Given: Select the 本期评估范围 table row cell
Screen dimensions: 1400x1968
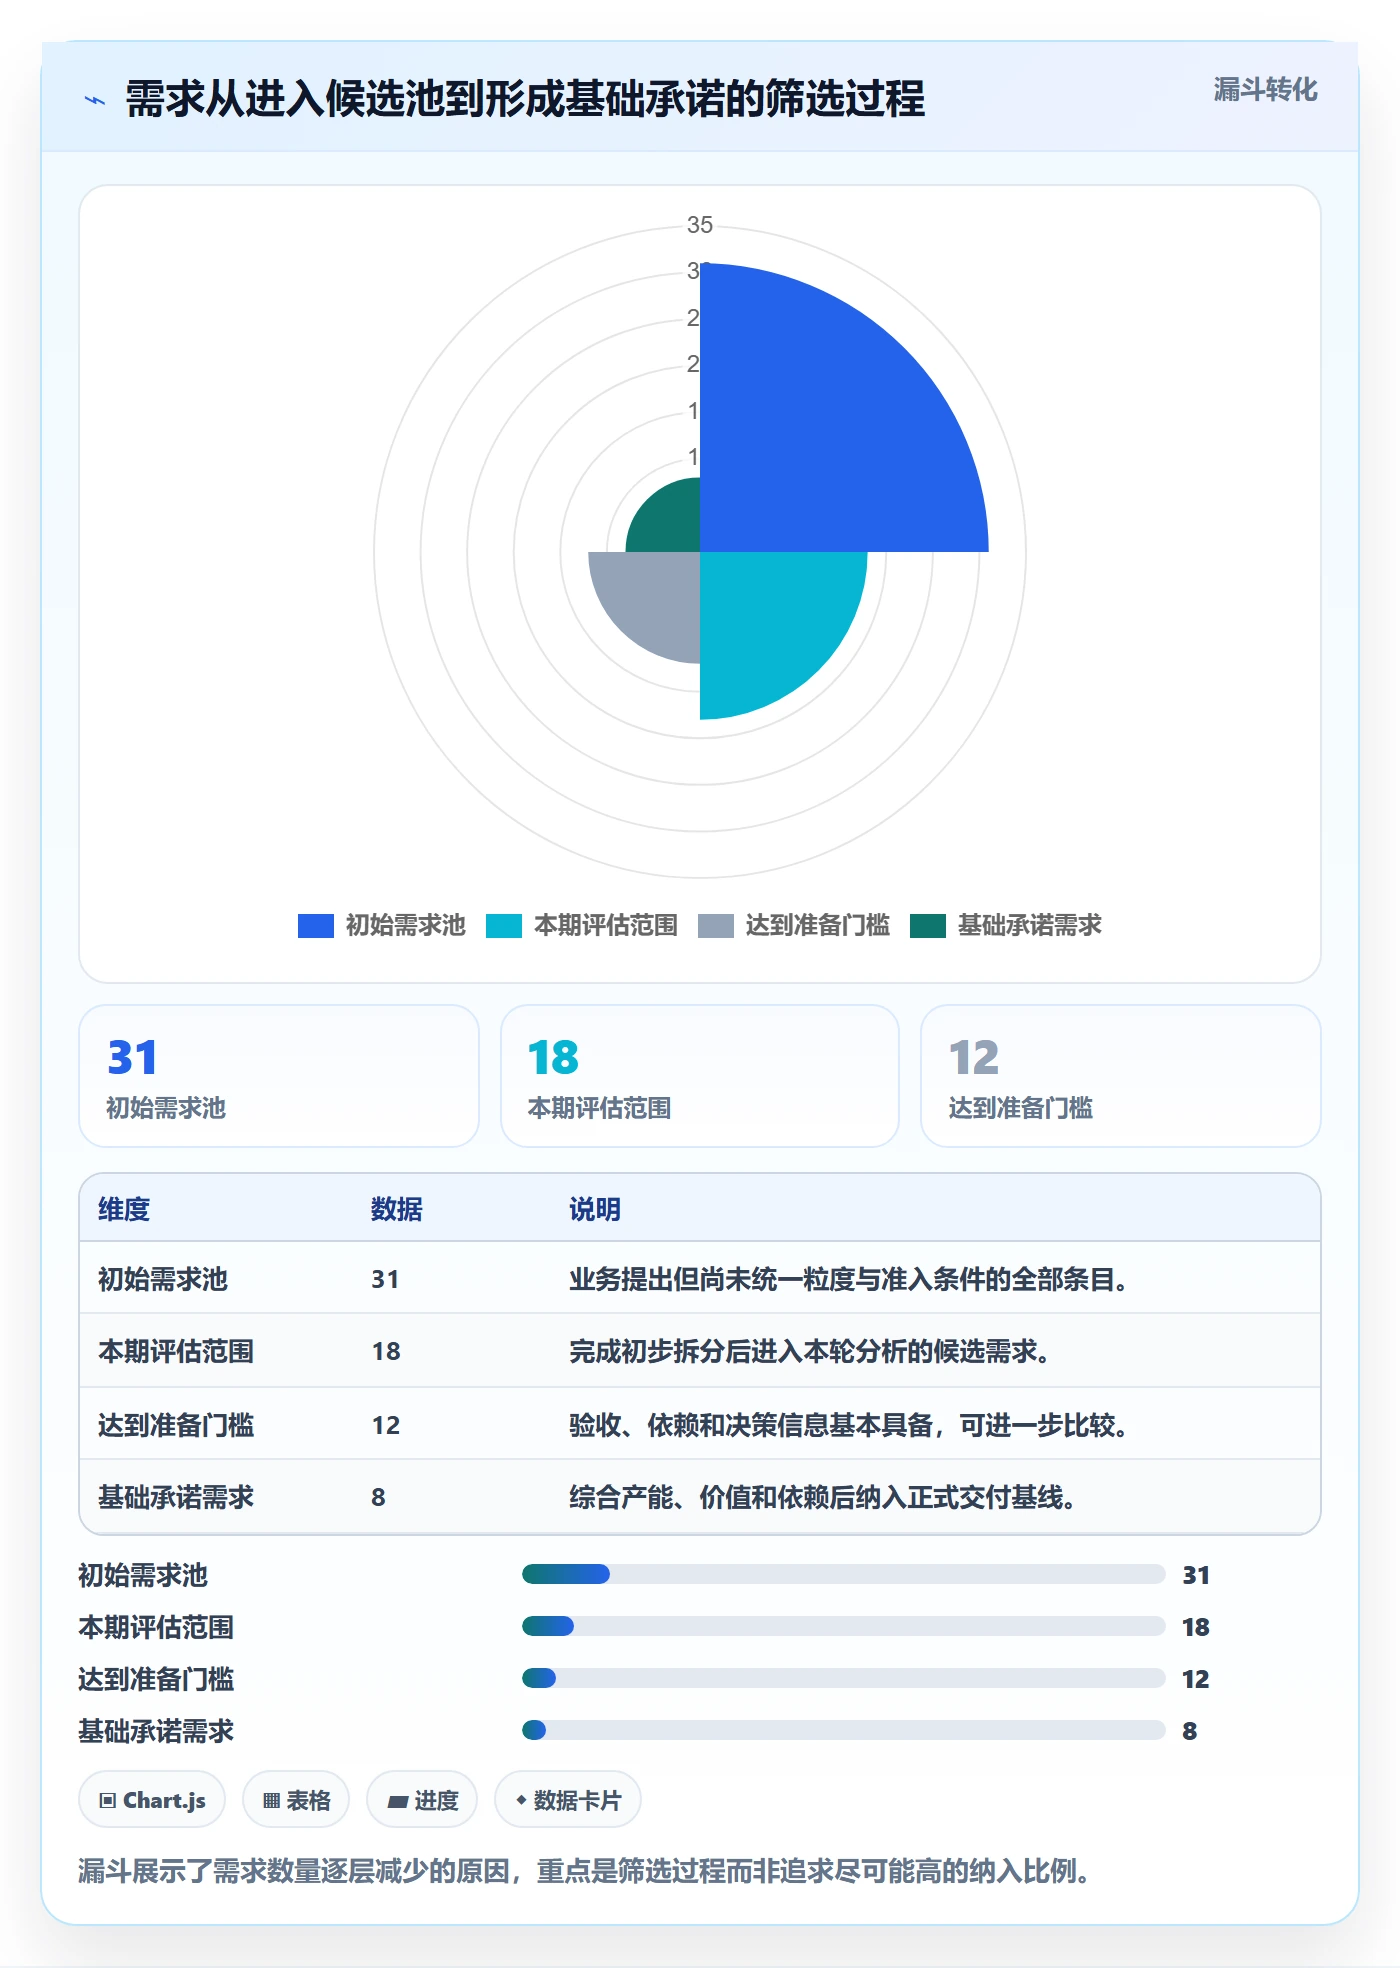Looking at the screenshot, I should click(x=176, y=1351).
